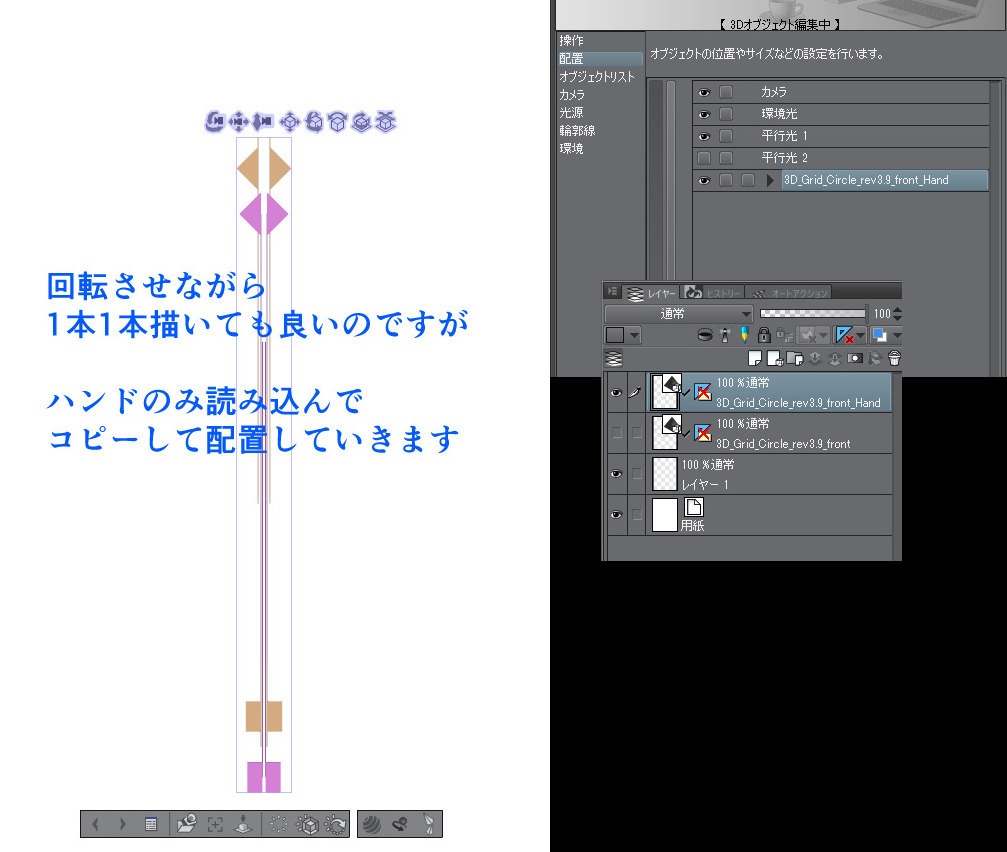Open the 光源 settings in the 3D panel

coord(572,112)
